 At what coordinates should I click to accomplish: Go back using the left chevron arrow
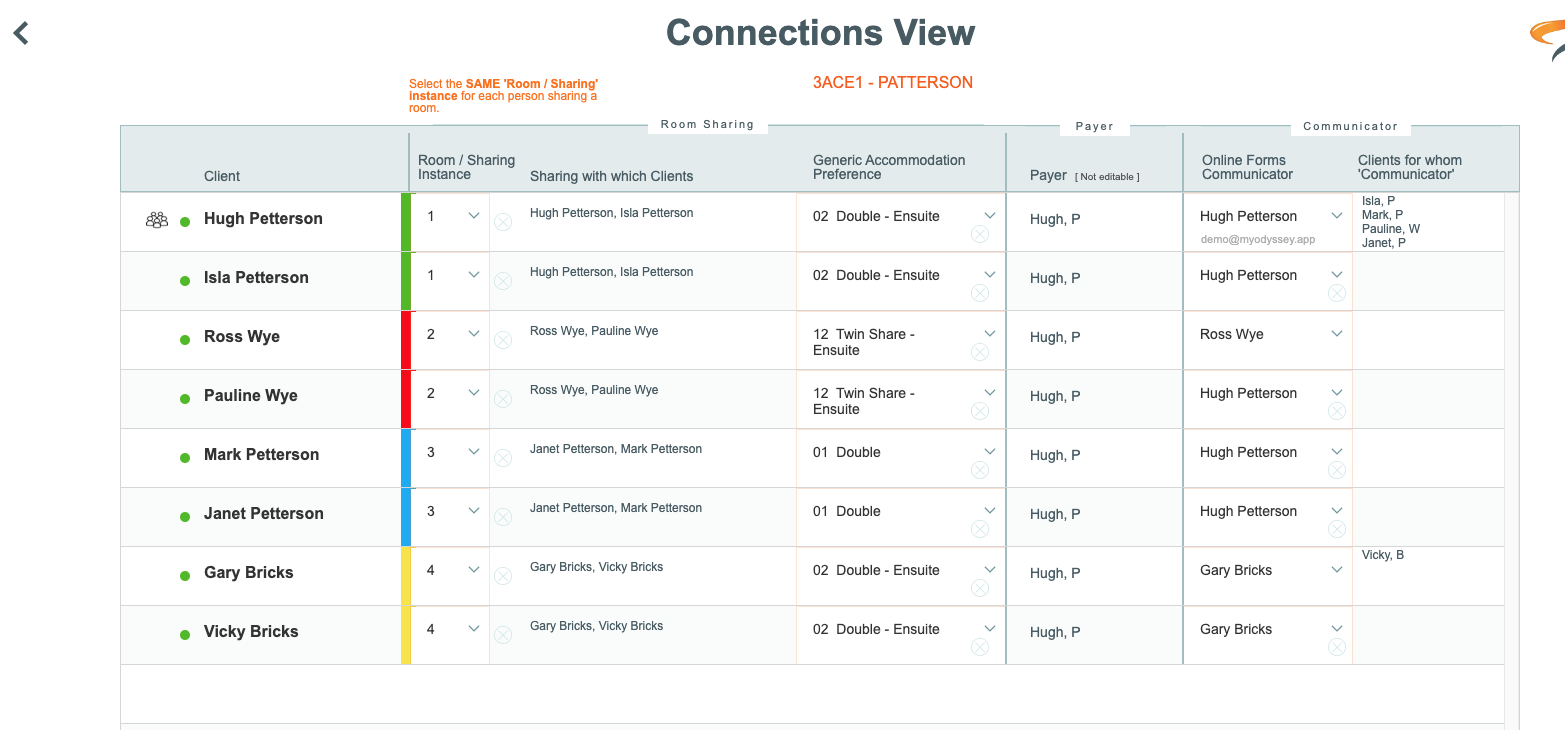[21, 33]
